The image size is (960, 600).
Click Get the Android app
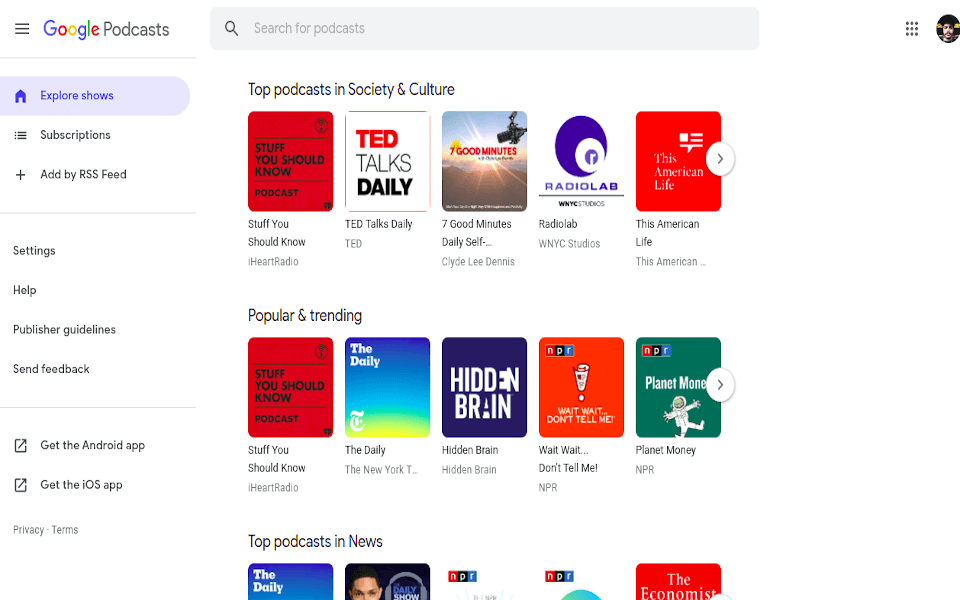pos(92,446)
